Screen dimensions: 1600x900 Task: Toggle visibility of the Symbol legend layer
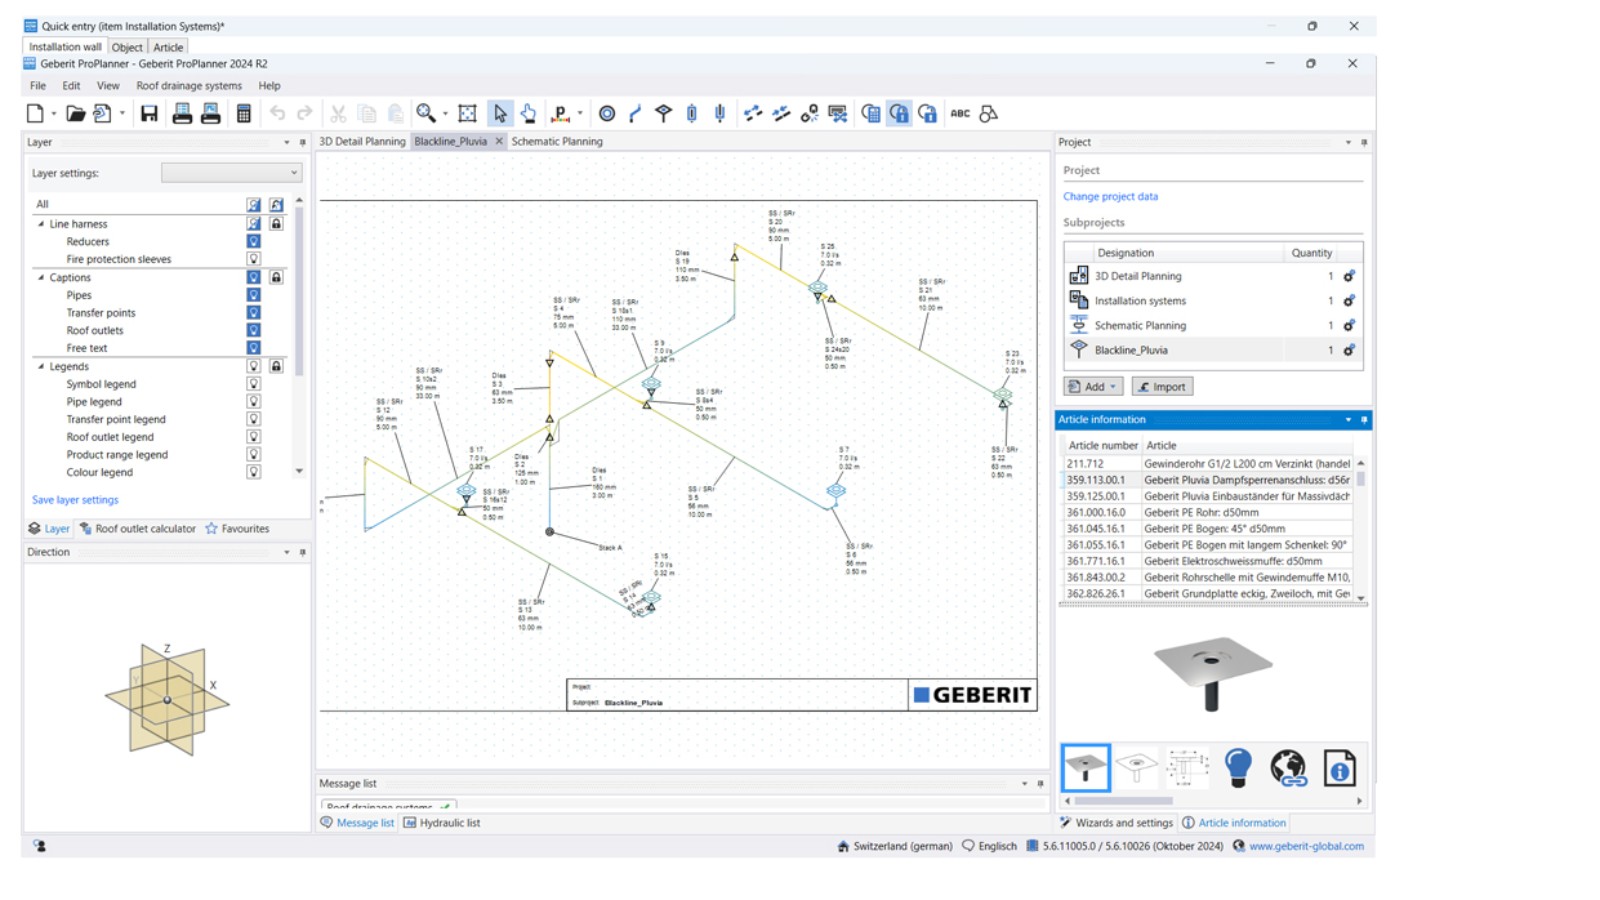[254, 383]
